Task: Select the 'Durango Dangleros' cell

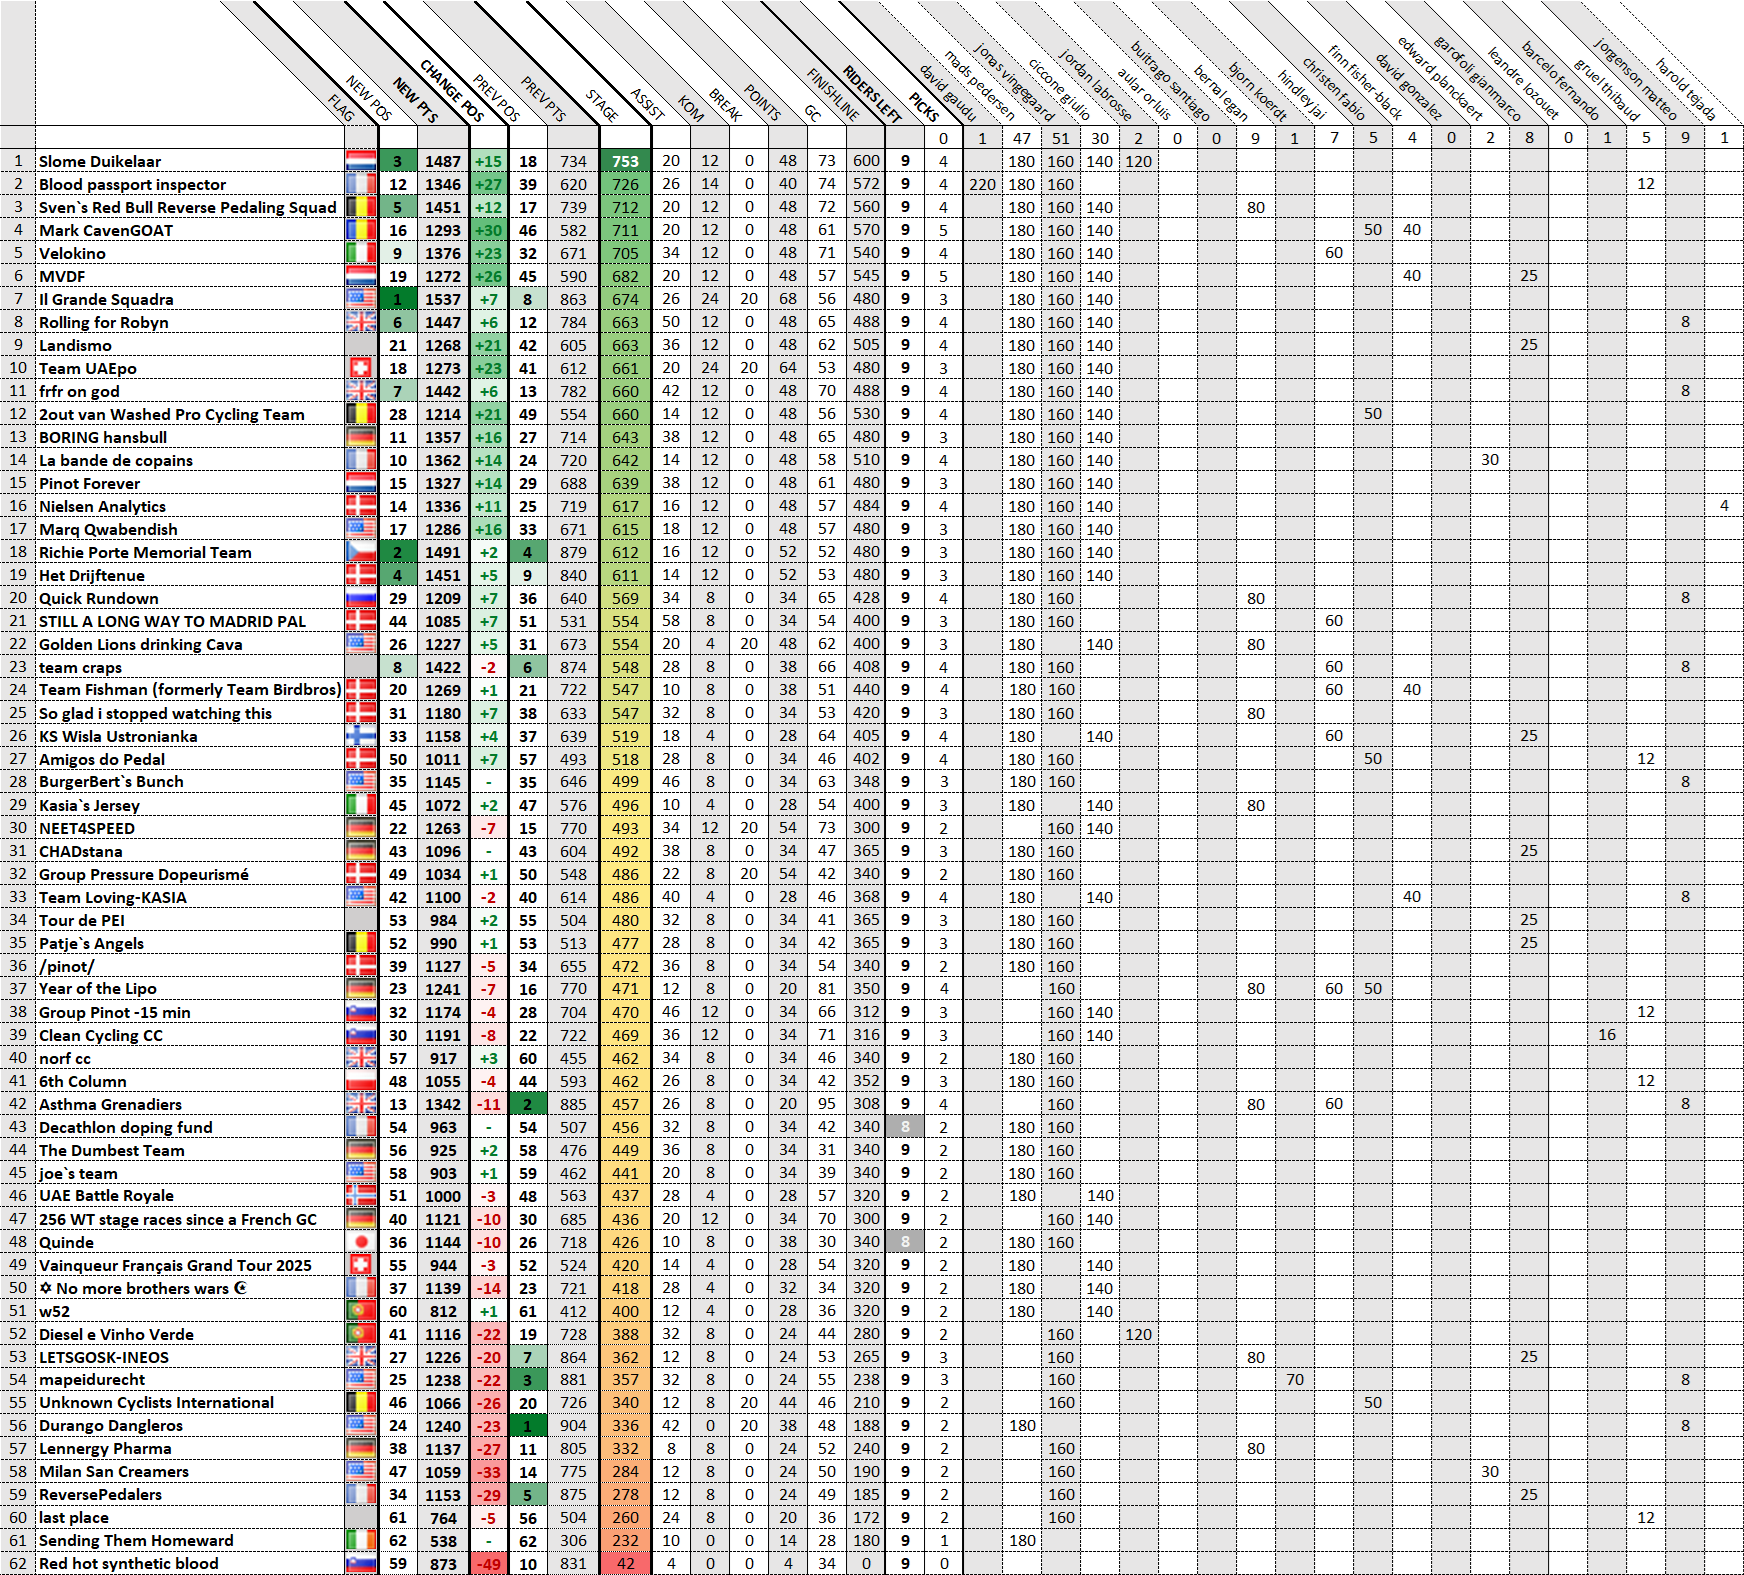Action: (x=111, y=1426)
